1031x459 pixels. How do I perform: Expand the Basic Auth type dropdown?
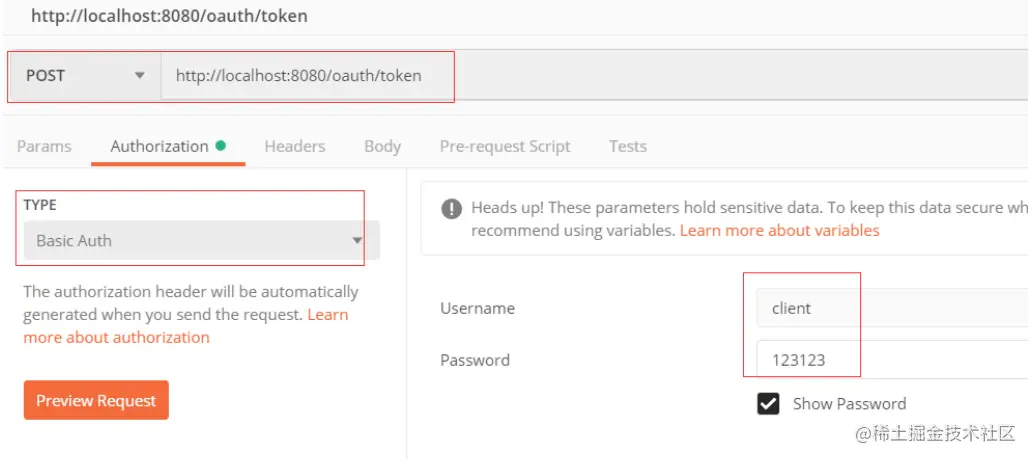pos(190,241)
